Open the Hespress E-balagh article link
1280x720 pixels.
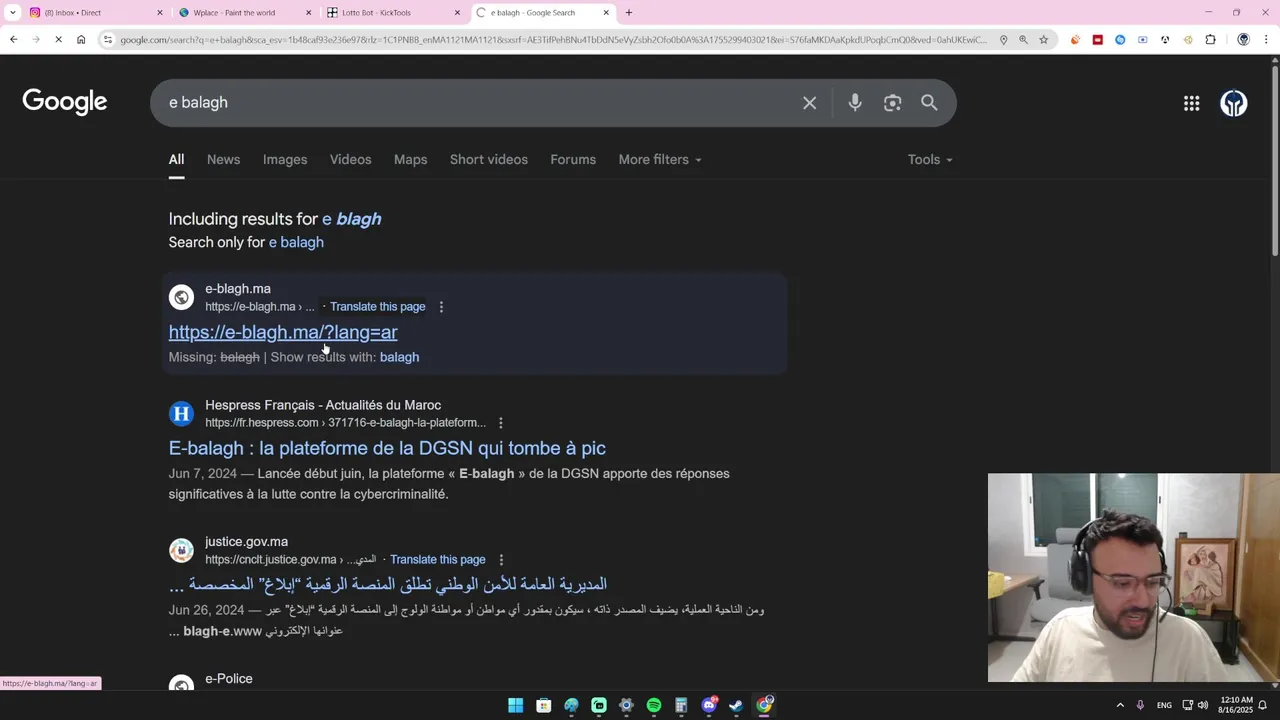(x=387, y=448)
